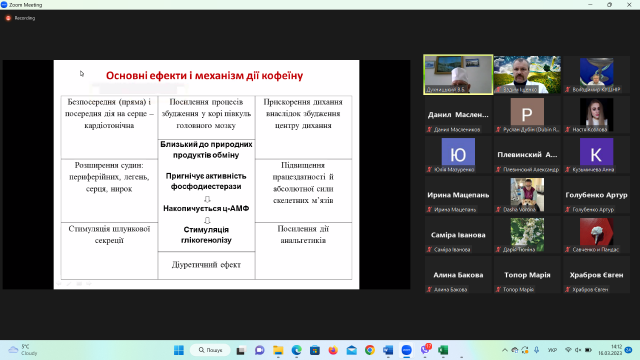Click slide text 'Стимуляція глікогенолізу'
The image size is (640, 360).
coord(206,235)
